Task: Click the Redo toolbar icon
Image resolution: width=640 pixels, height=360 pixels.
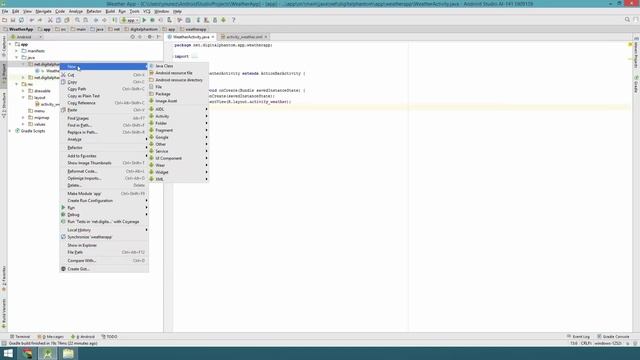Action: [x=40, y=20]
